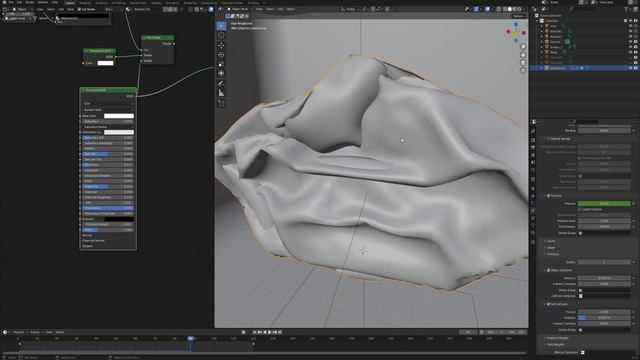Open the outliner filter funnel icon

627,9
